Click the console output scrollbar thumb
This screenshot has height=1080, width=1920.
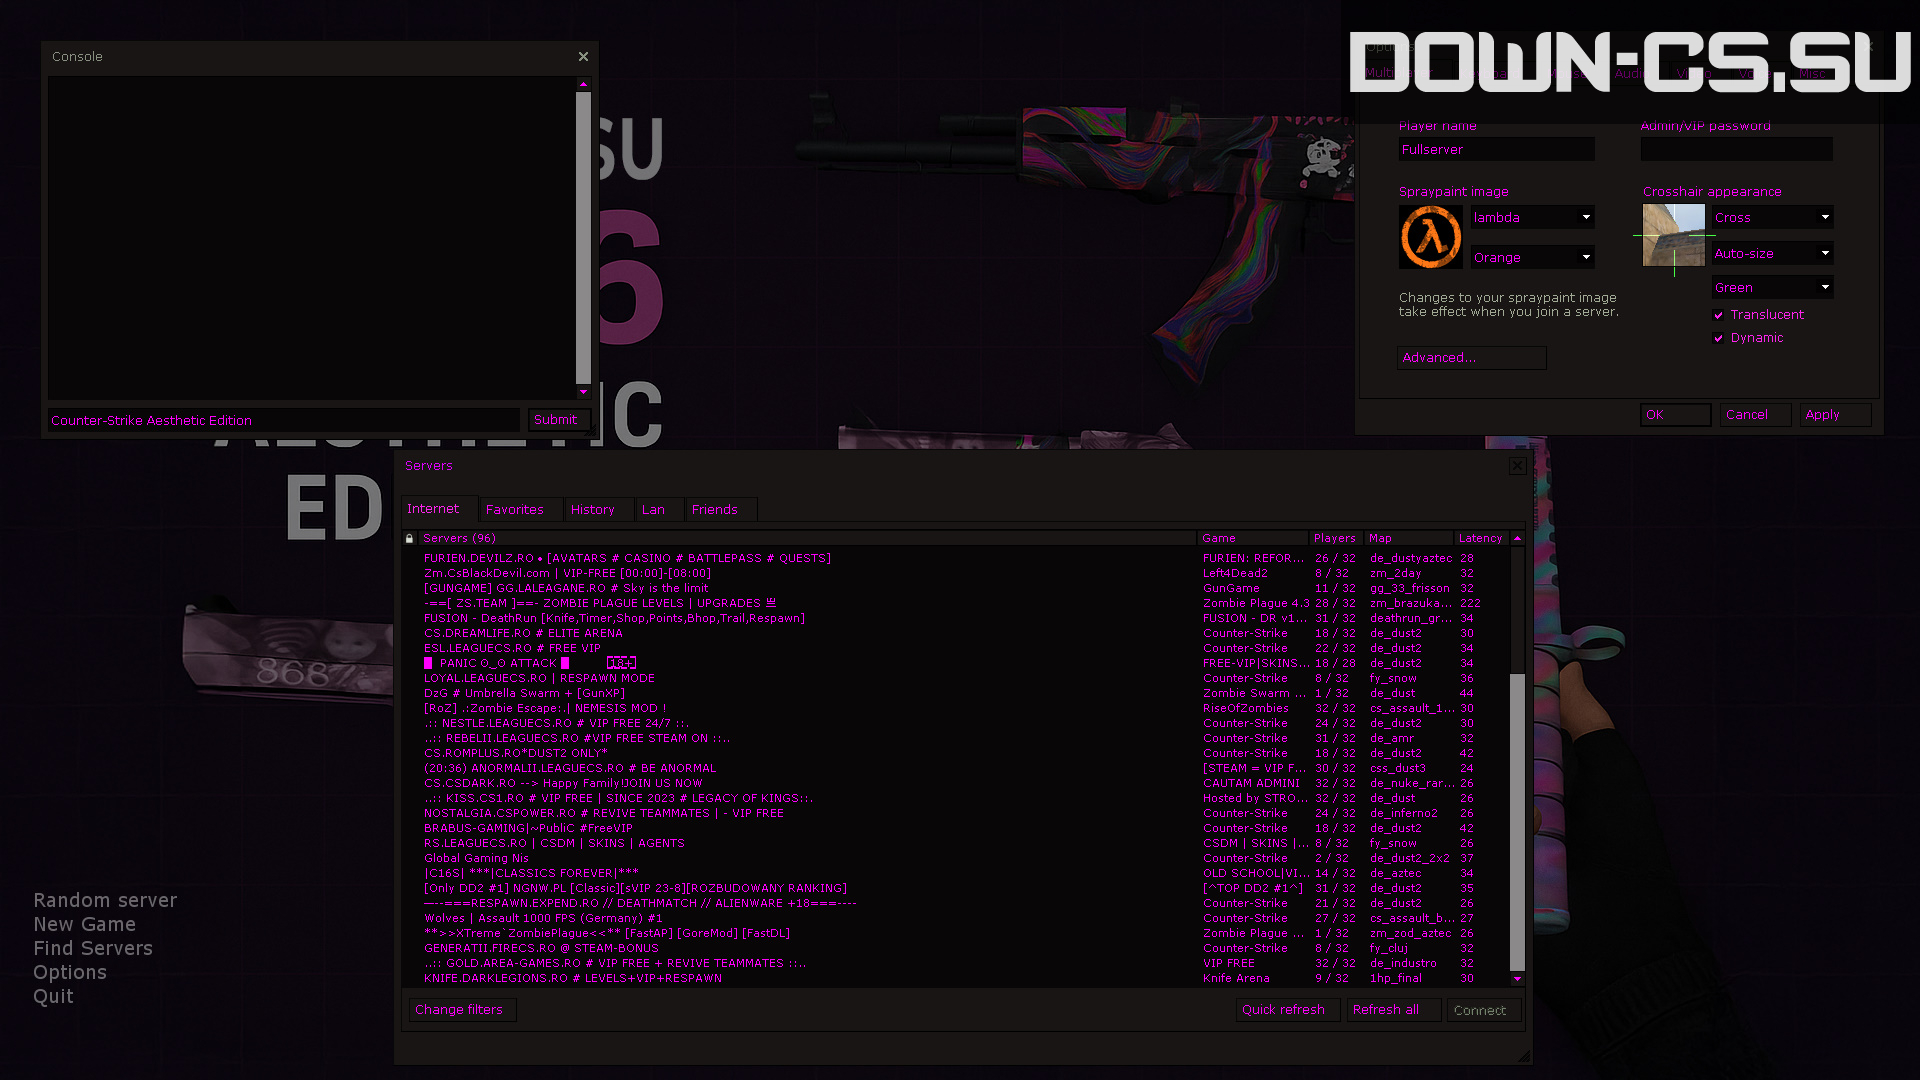(x=583, y=238)
